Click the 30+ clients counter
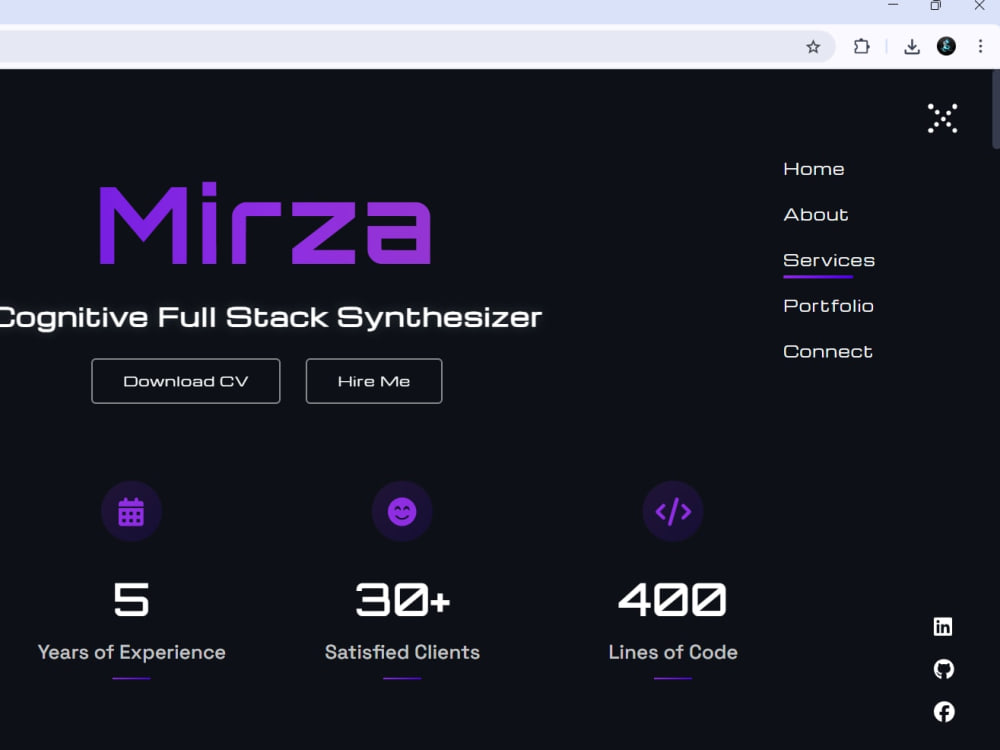1000x750 pixels. (x=402, y=599)
